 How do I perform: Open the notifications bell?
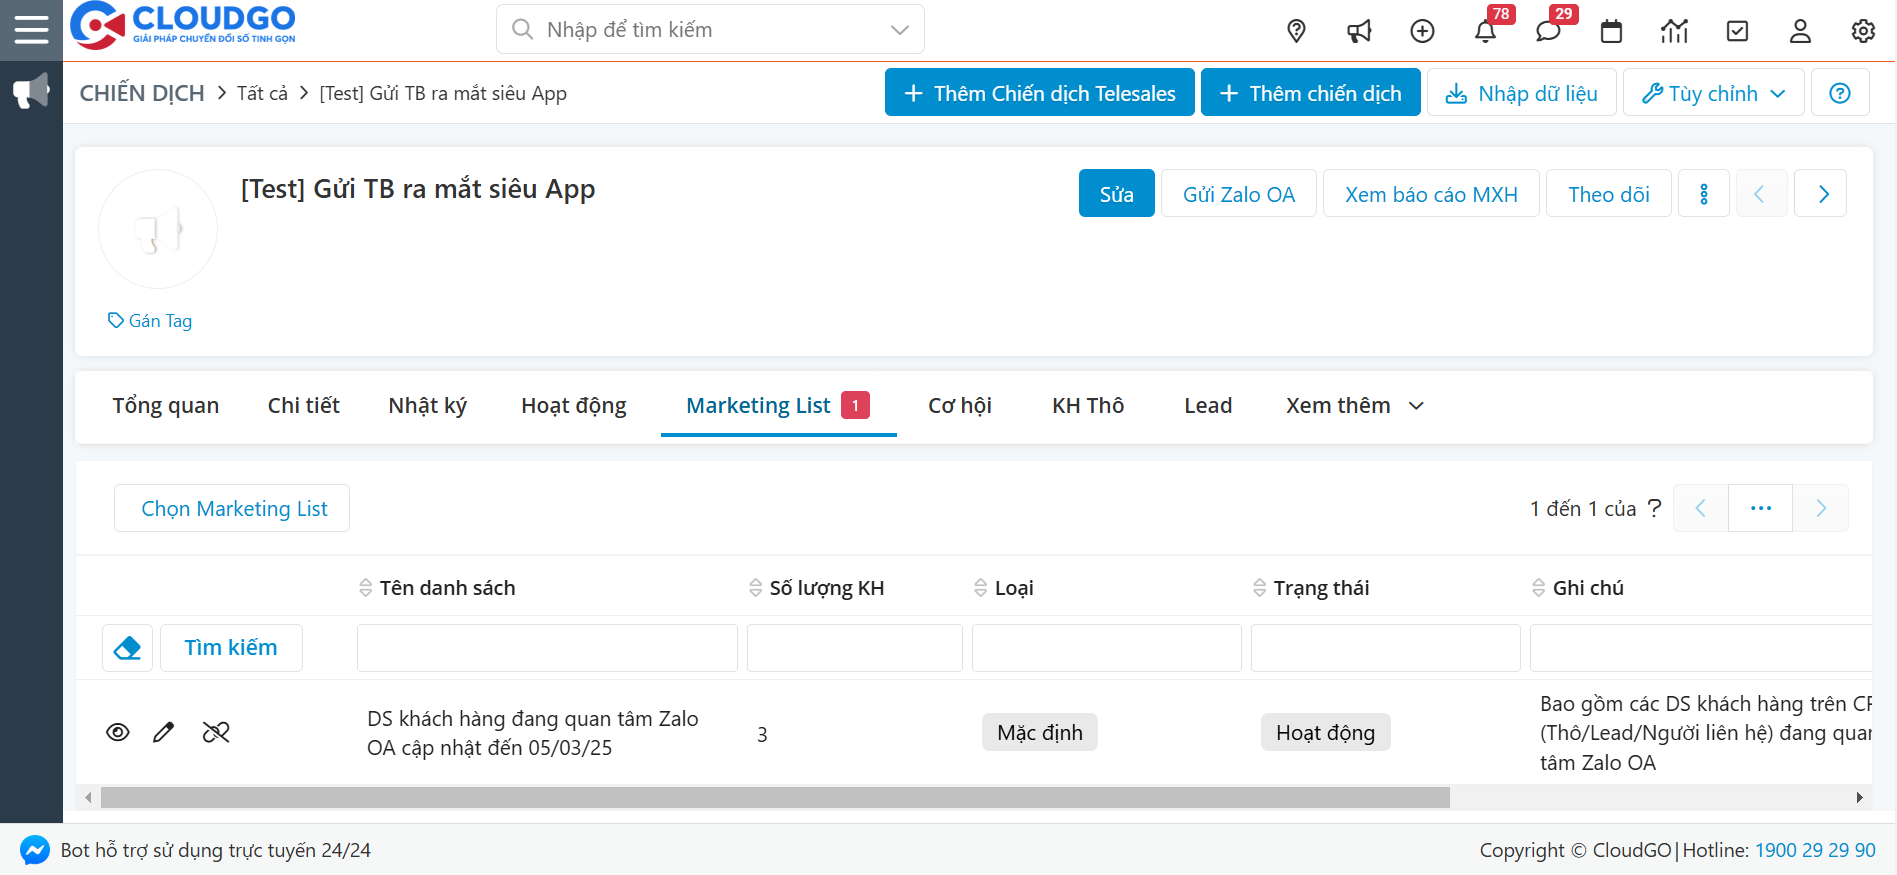coord(1485,31)
